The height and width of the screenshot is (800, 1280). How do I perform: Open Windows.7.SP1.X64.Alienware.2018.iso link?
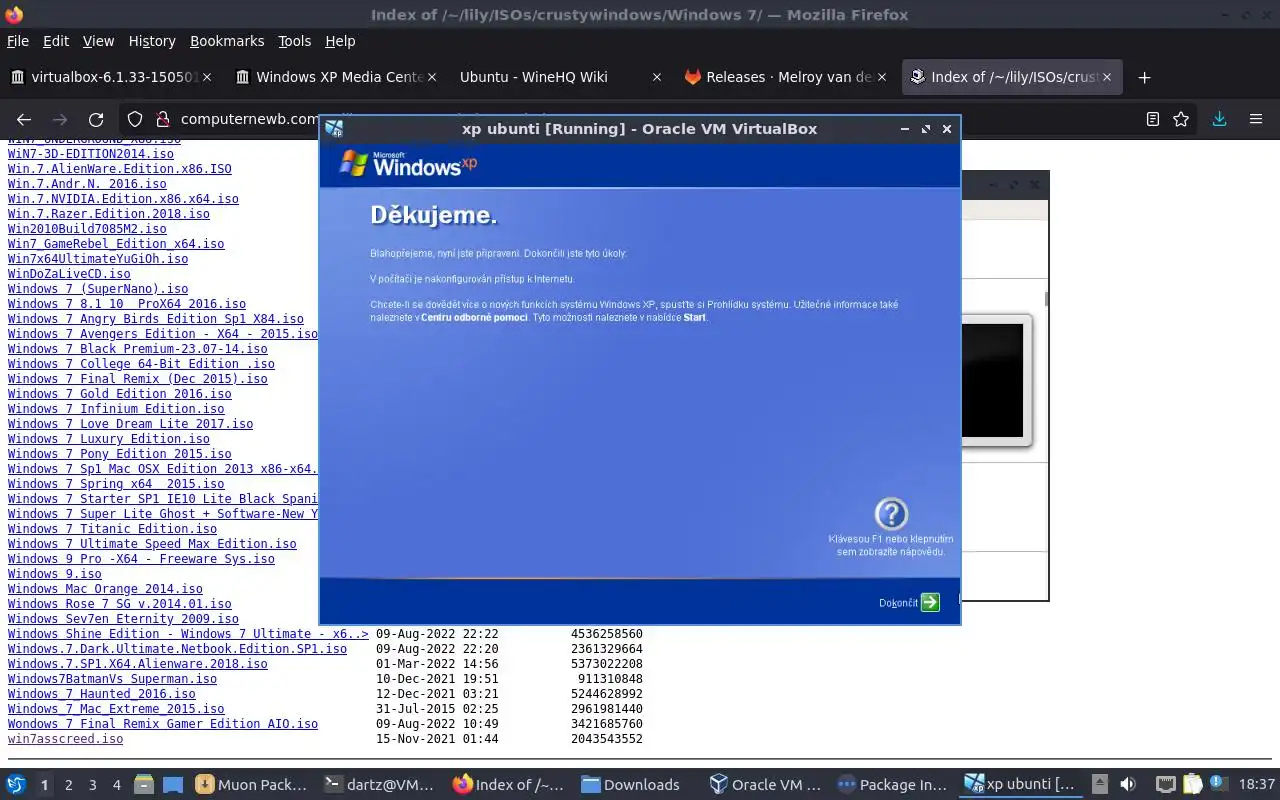pos(138,664)
